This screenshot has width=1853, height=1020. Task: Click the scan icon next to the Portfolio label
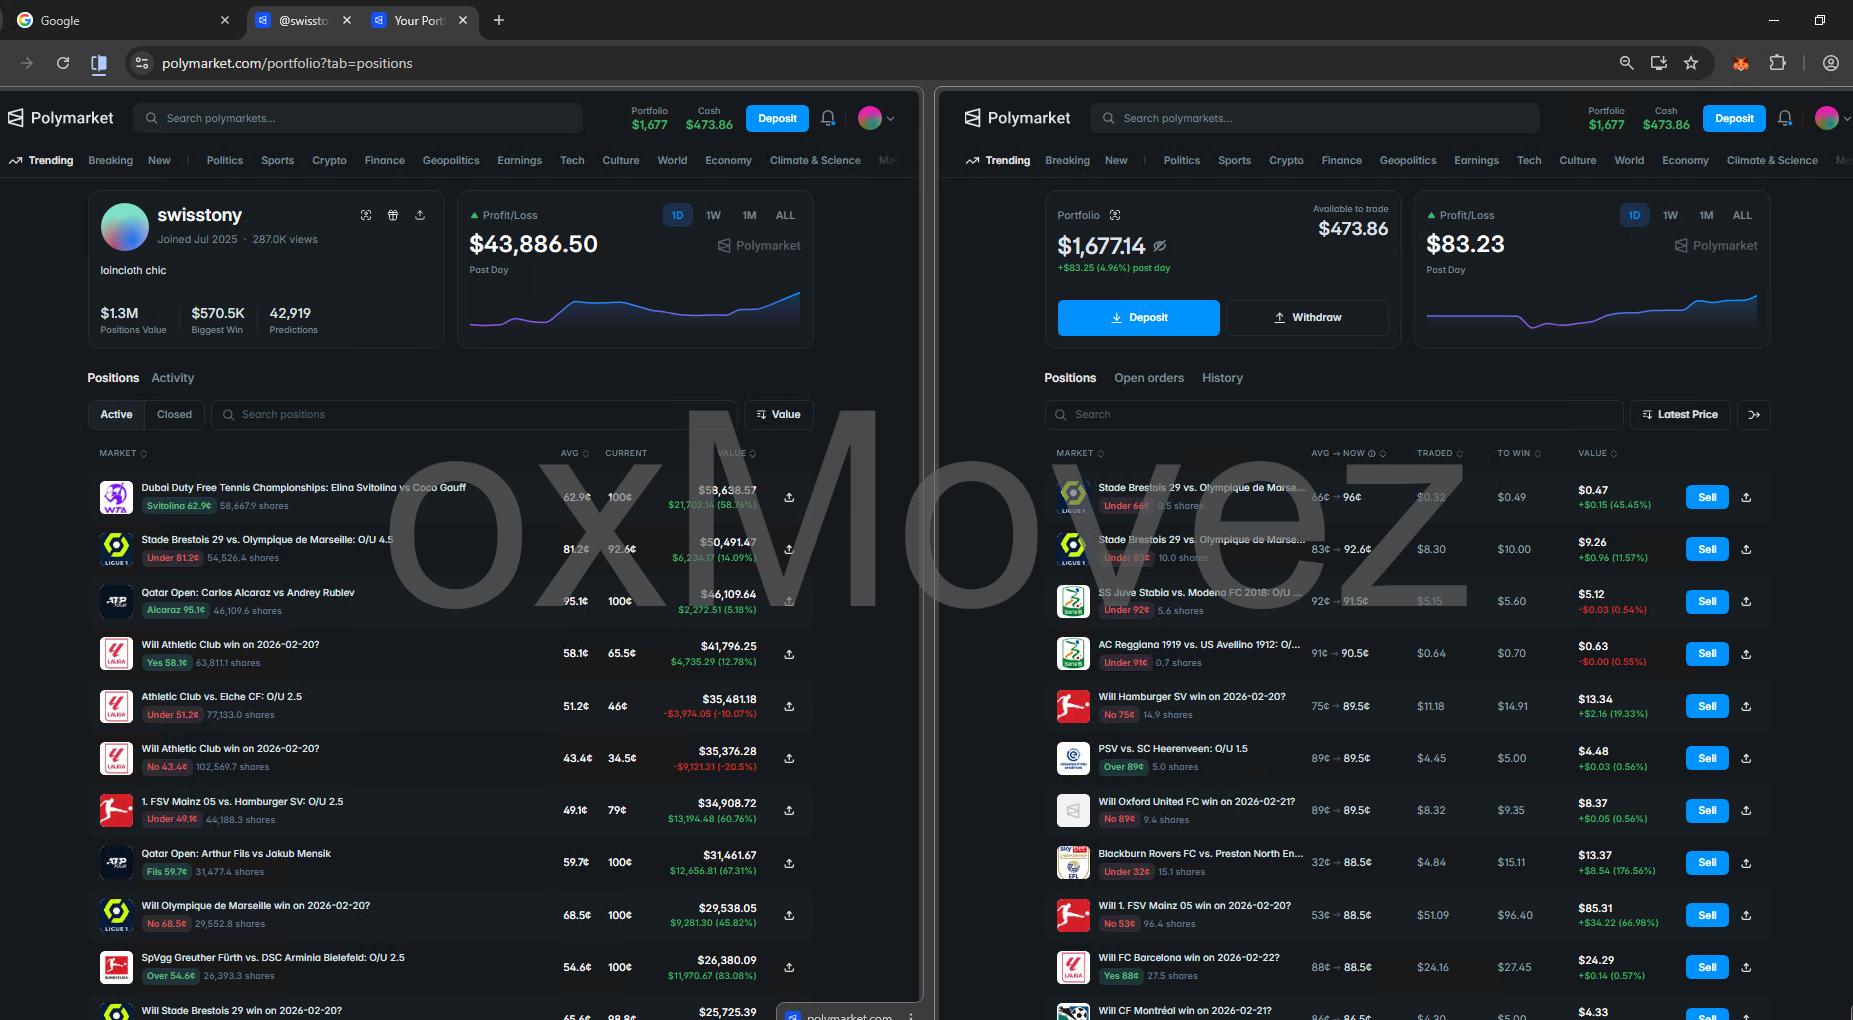point(1115,215)
